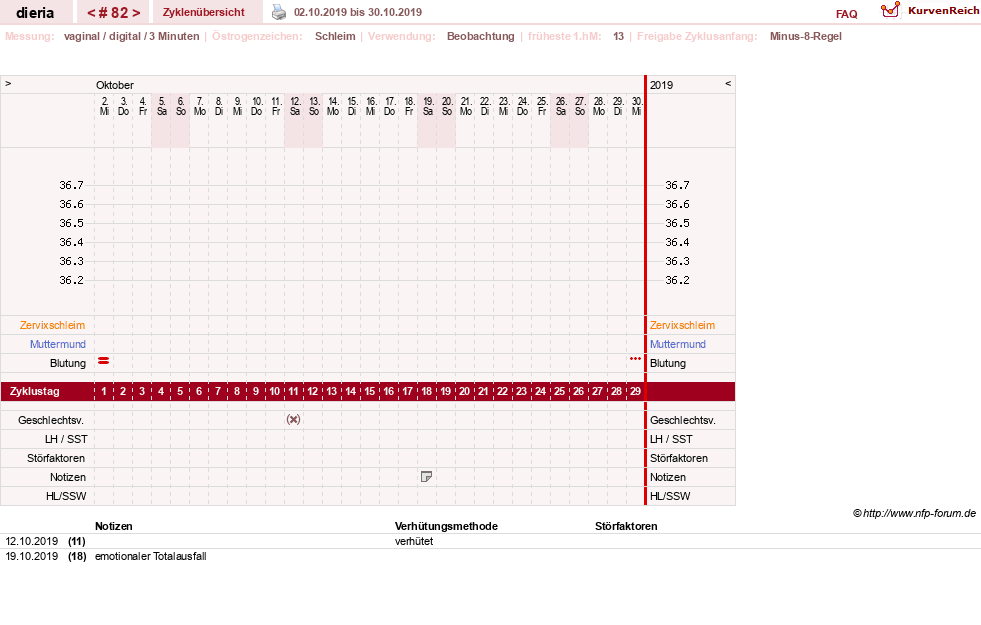Click the Oktober month label

(114, 85)
